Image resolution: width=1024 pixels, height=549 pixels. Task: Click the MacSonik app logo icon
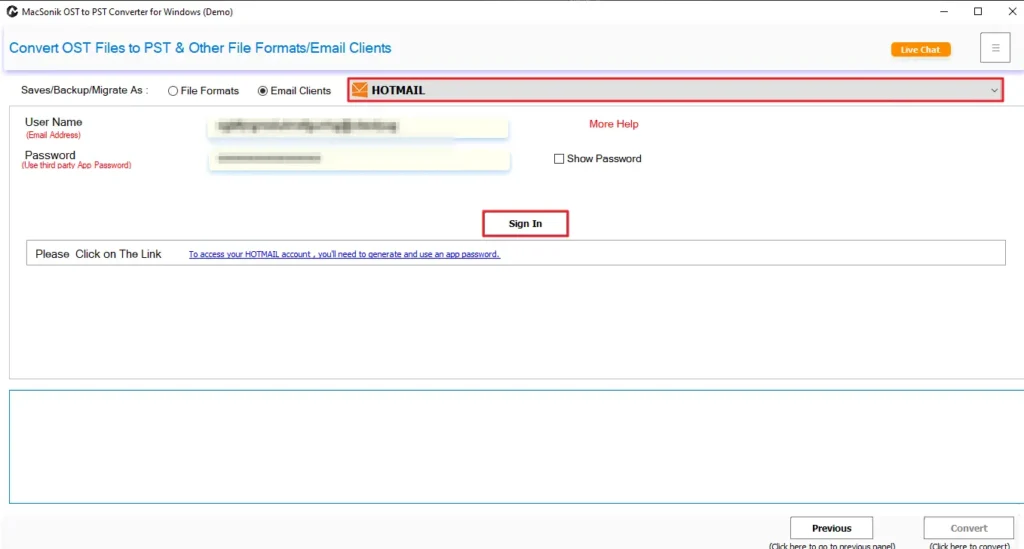12,12
